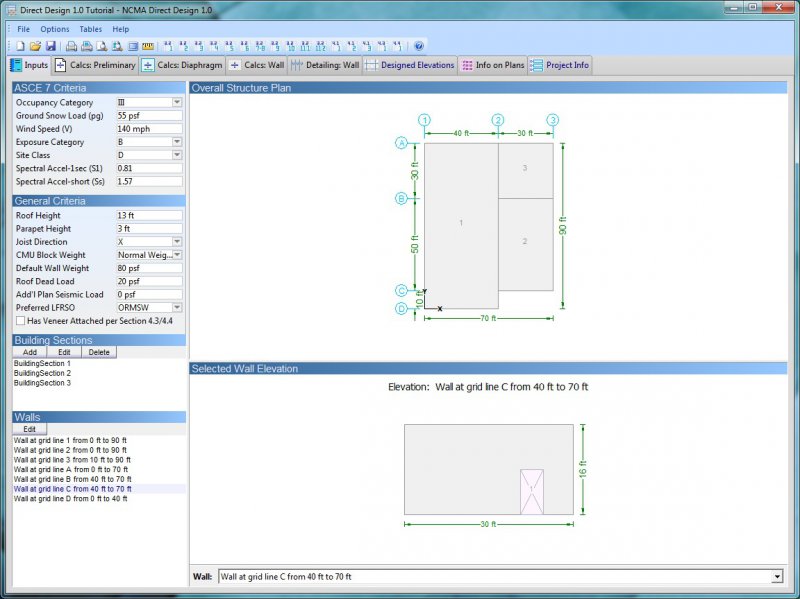Click Edit under the Walls panel
This screenshot has width=800, height=599.
(x=30, y=429)
